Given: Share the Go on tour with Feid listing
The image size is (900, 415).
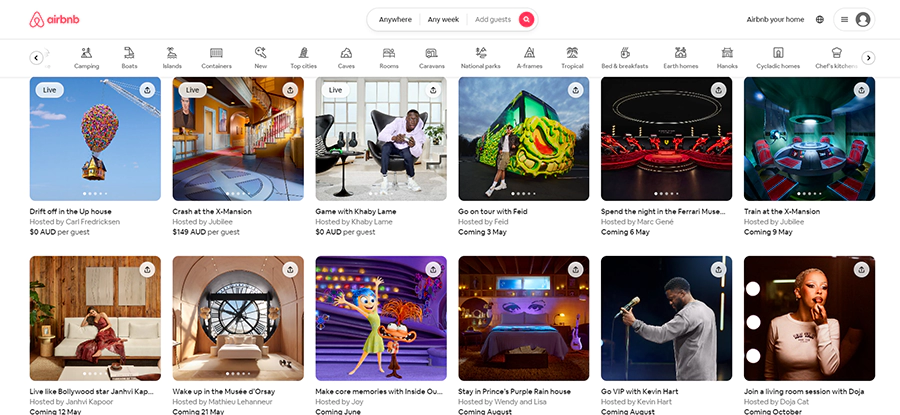Looking at the screenshot, I should [576, 90].
